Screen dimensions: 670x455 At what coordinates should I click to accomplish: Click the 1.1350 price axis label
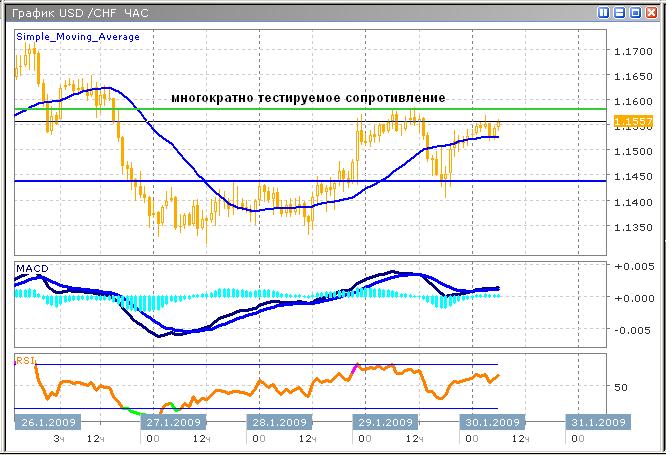coord(632,227)
